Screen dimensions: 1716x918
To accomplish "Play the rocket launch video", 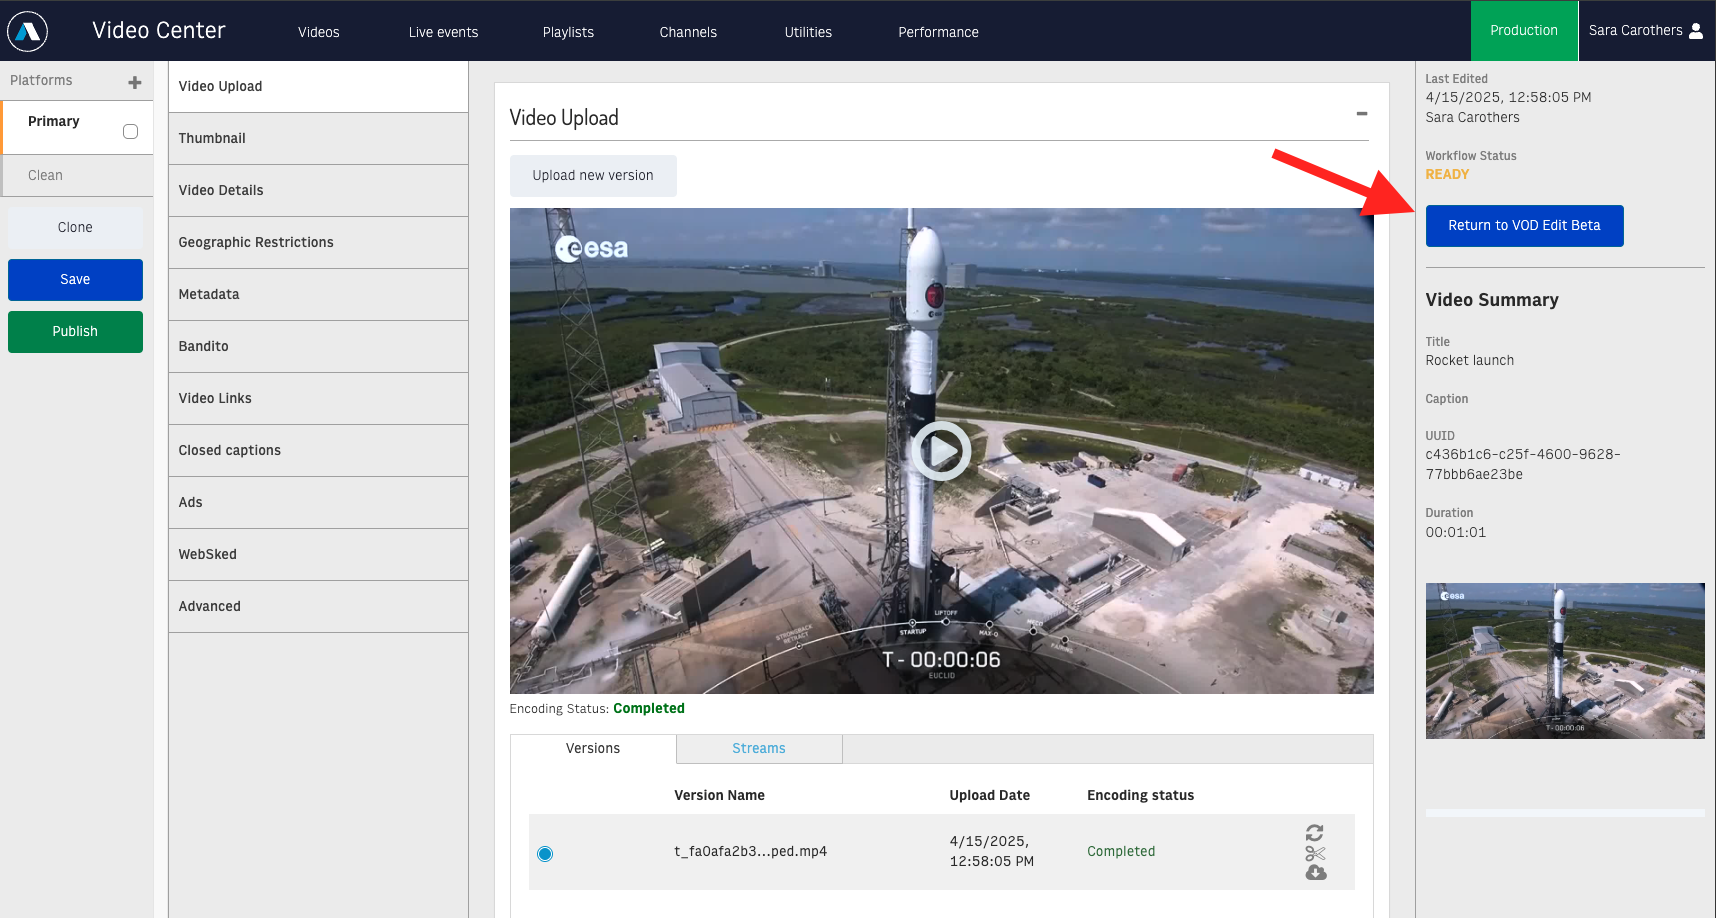I will (941, 451).
